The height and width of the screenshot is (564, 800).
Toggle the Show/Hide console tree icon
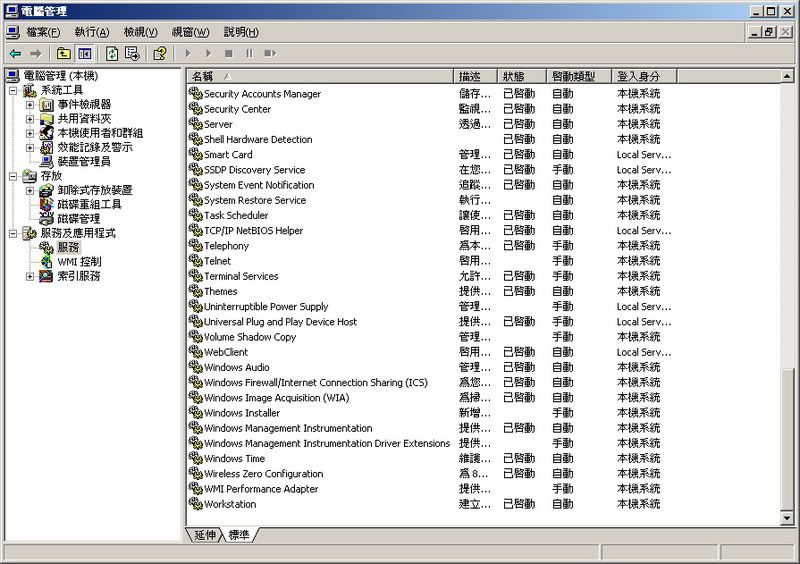85,53
